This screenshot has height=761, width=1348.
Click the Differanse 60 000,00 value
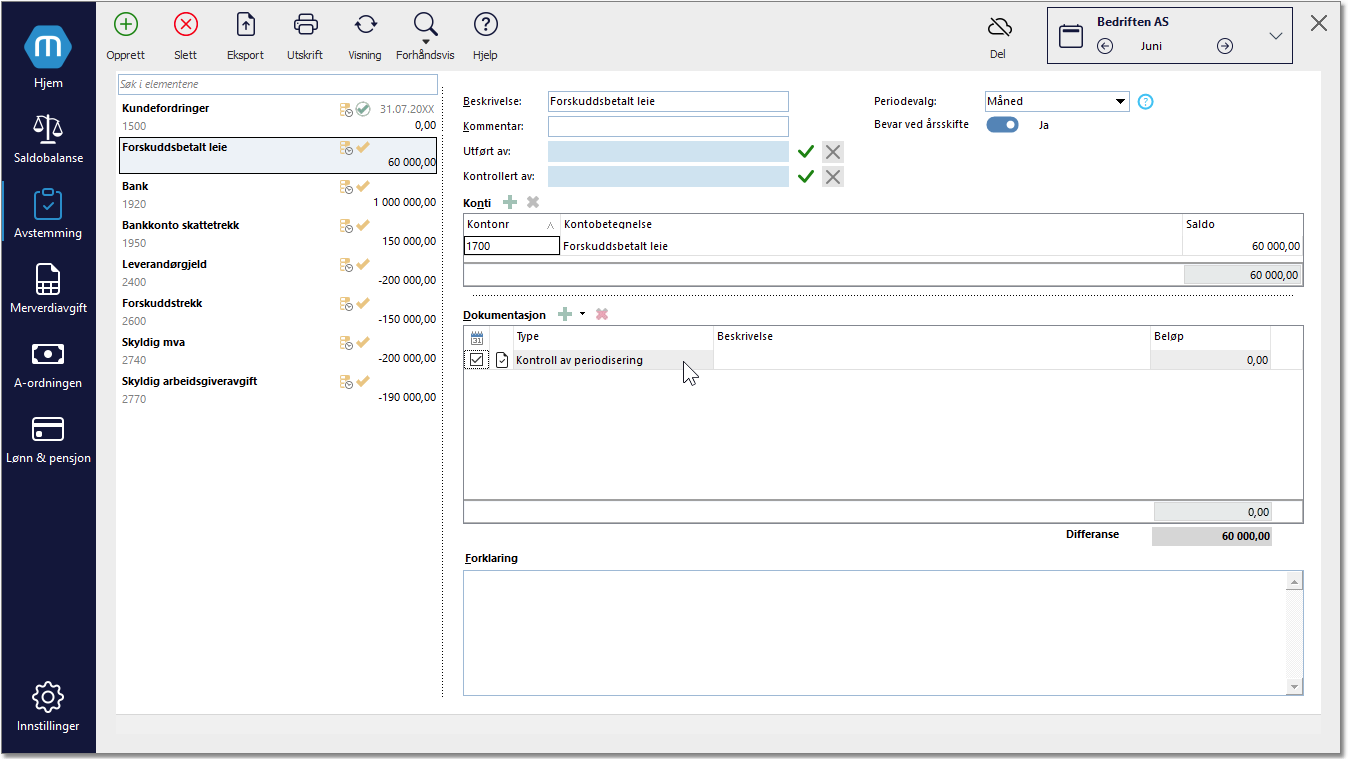point(1211,537)
